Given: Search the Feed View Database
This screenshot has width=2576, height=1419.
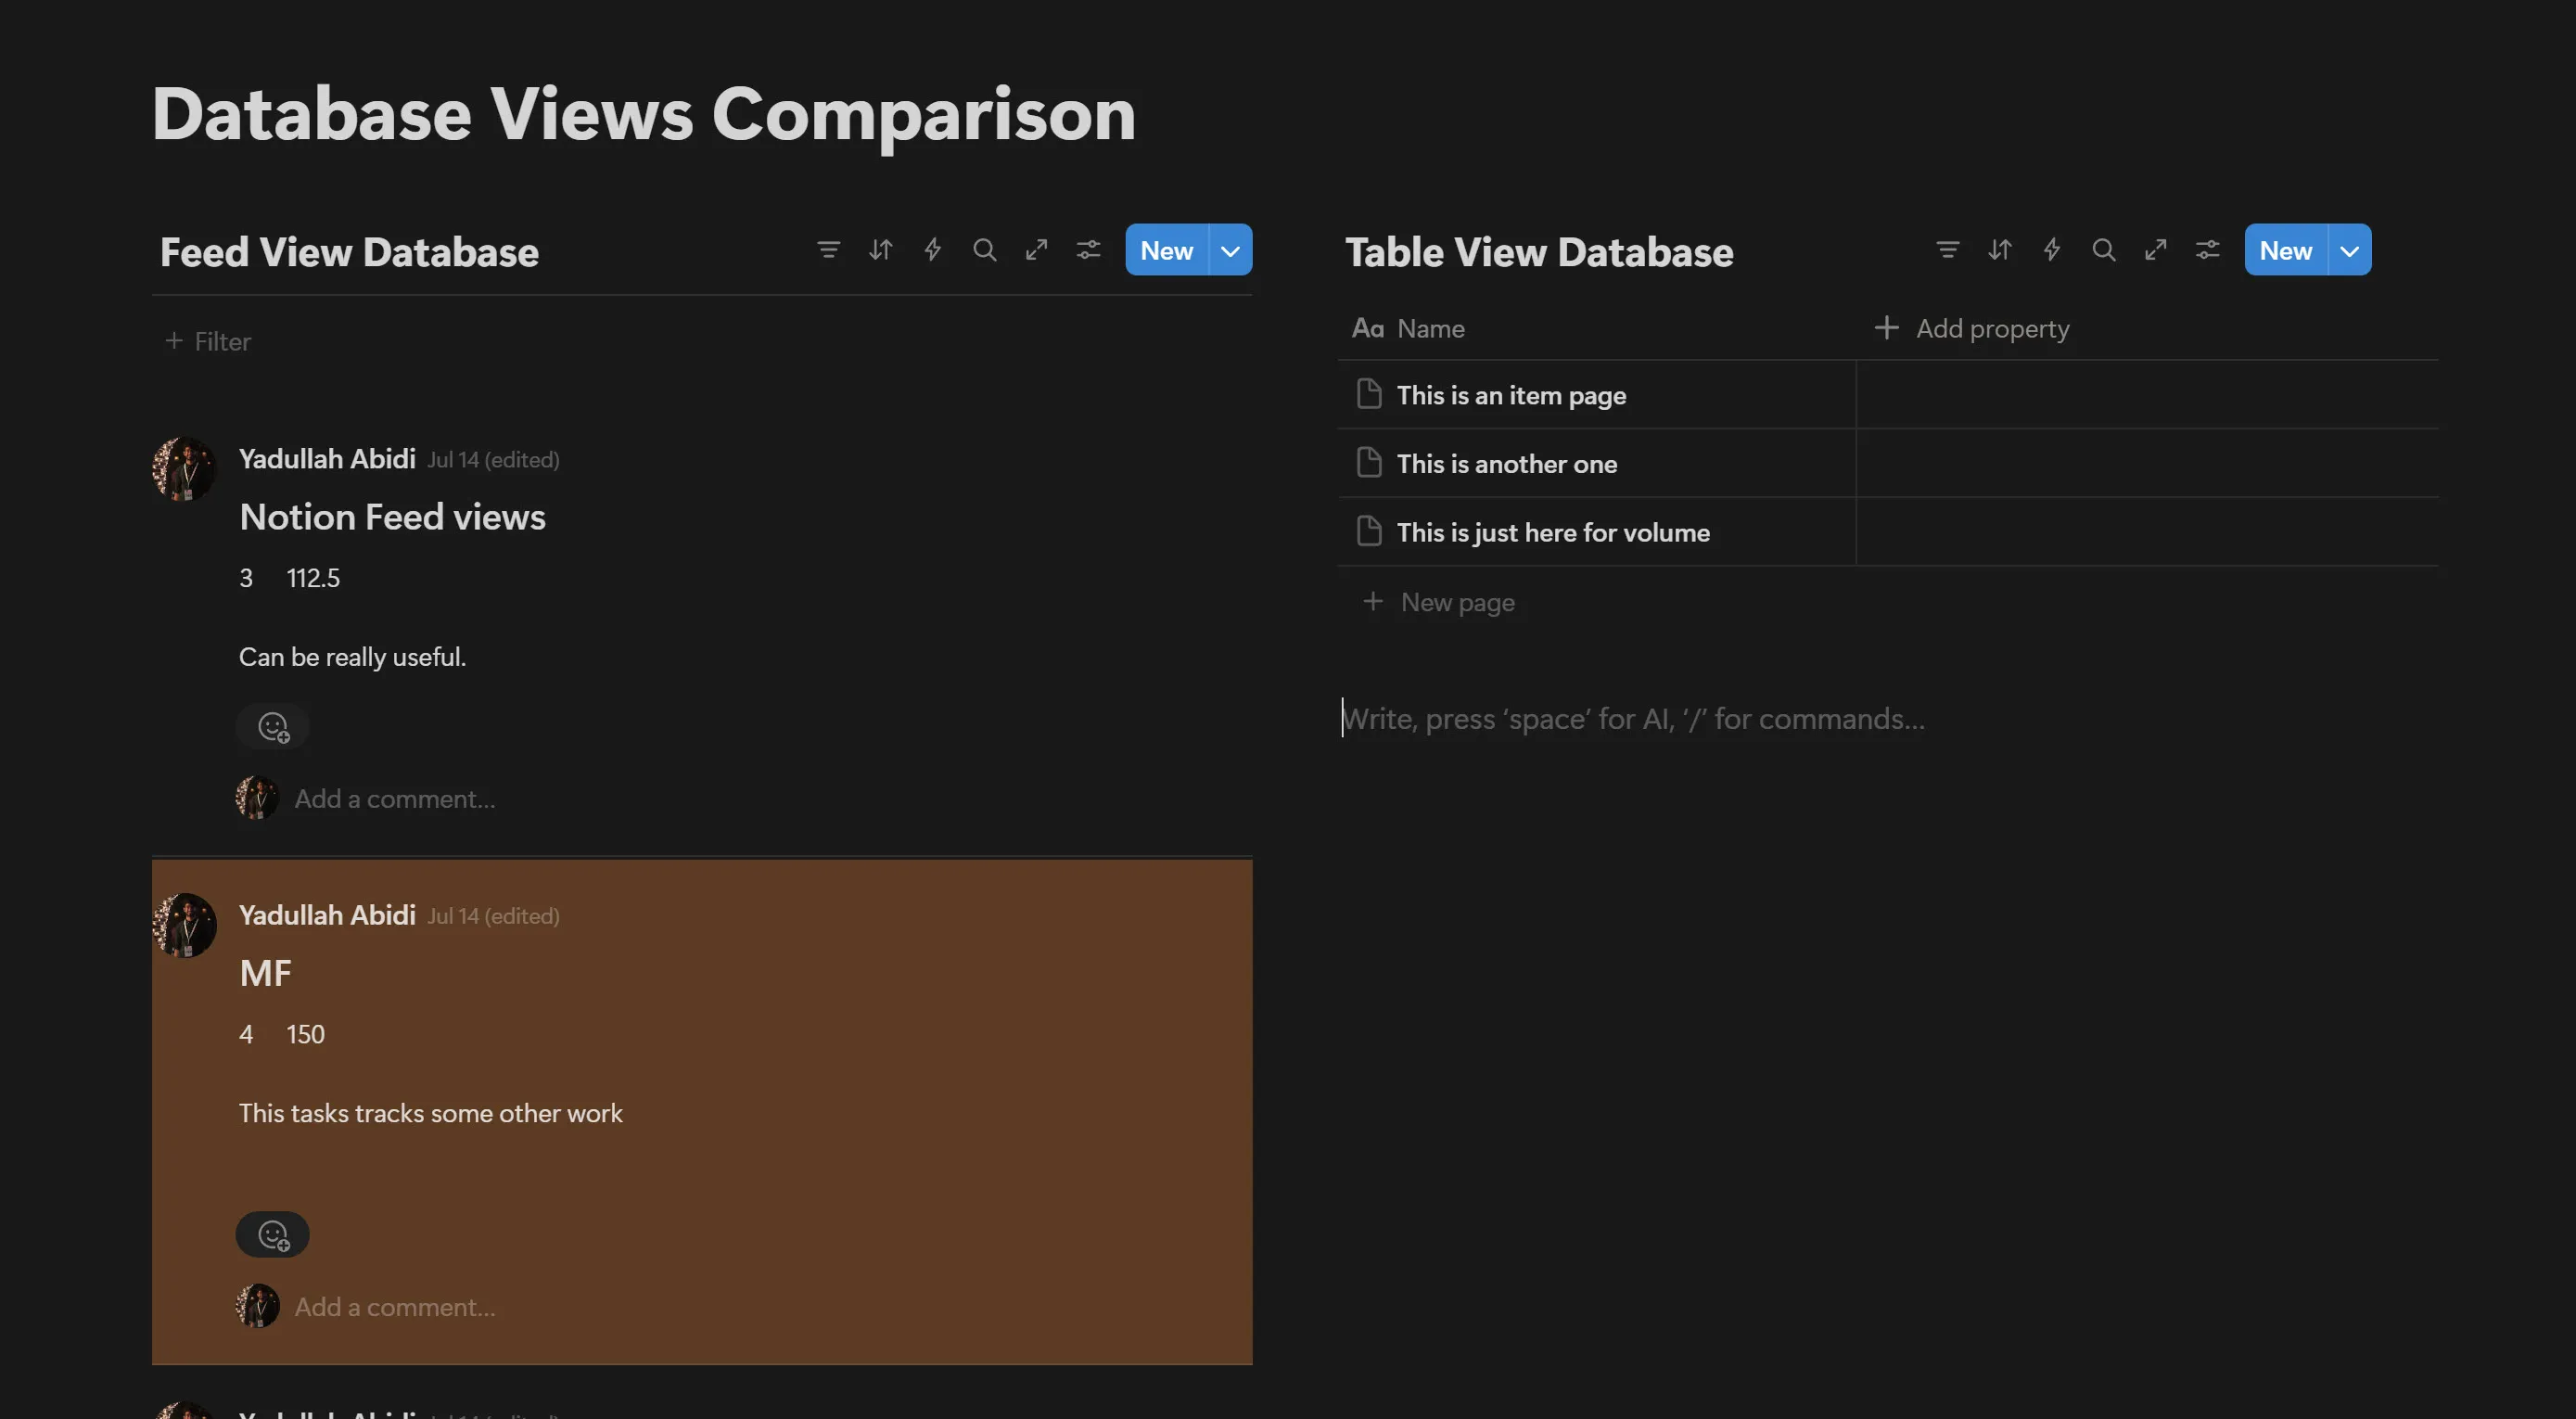Looking at the screenshot, I should click(x=984, y=250).
